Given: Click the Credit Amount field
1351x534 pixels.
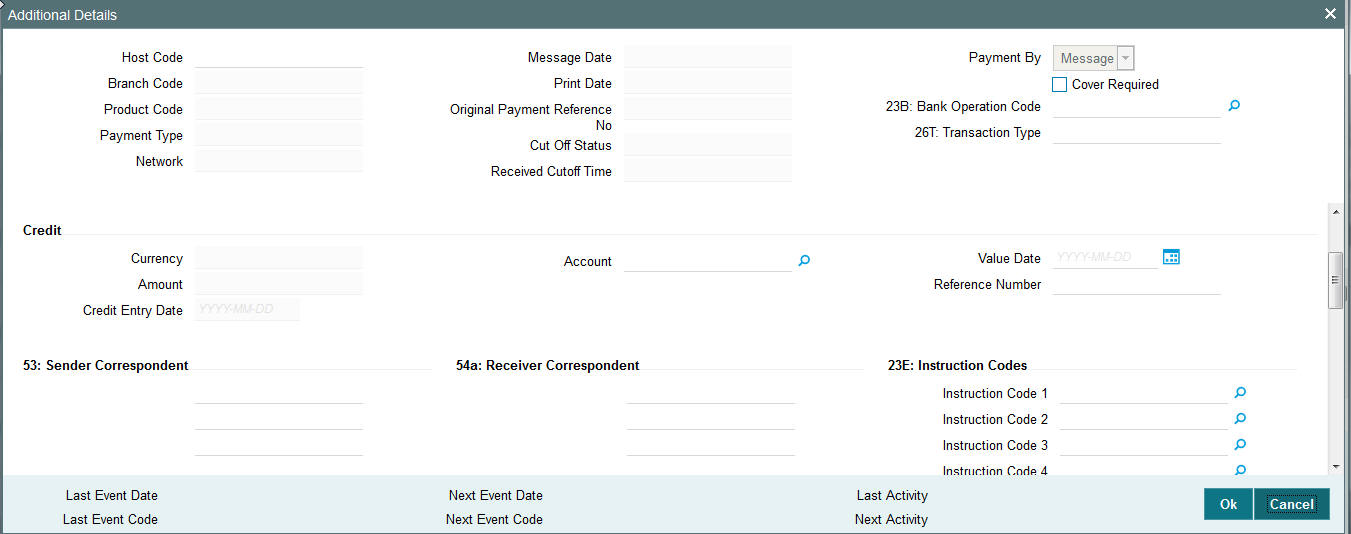Looking at the screenshot, I should coord(279,284).
